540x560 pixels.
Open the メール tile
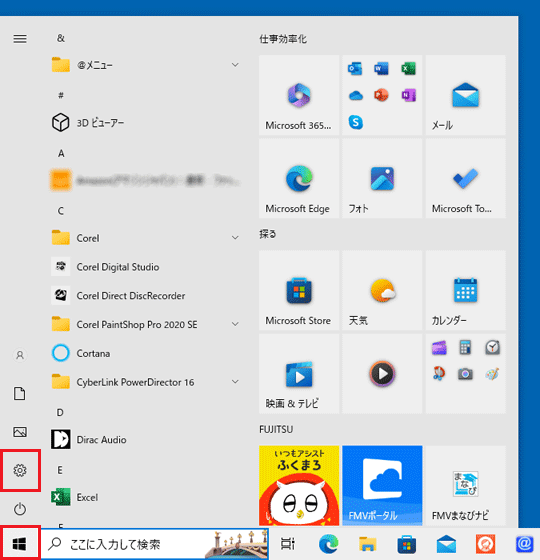pyautogui.click(x=465, y=95)
